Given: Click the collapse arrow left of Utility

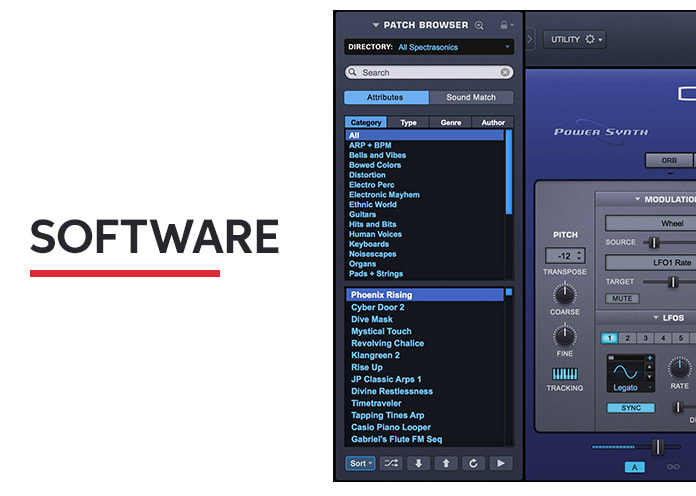Looking at the screenshot, I should click(x=530, y=39).
